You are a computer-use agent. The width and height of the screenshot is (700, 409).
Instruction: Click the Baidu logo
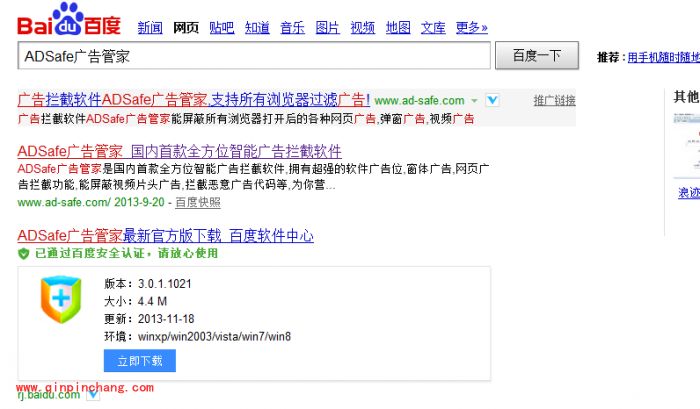pyautogui.click(x=69, y=19)
